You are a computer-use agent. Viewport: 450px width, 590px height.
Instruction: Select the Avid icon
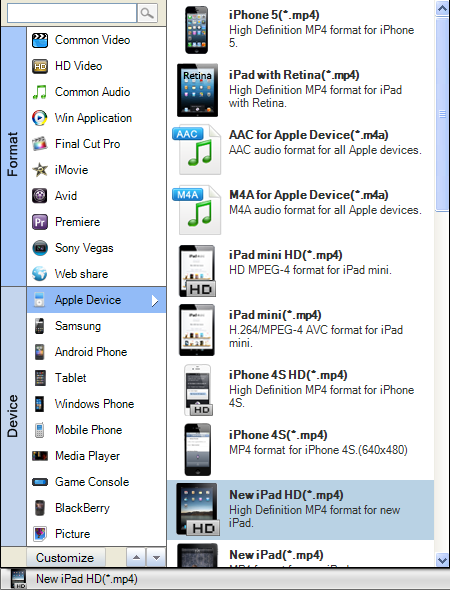(x=40, y=196)
